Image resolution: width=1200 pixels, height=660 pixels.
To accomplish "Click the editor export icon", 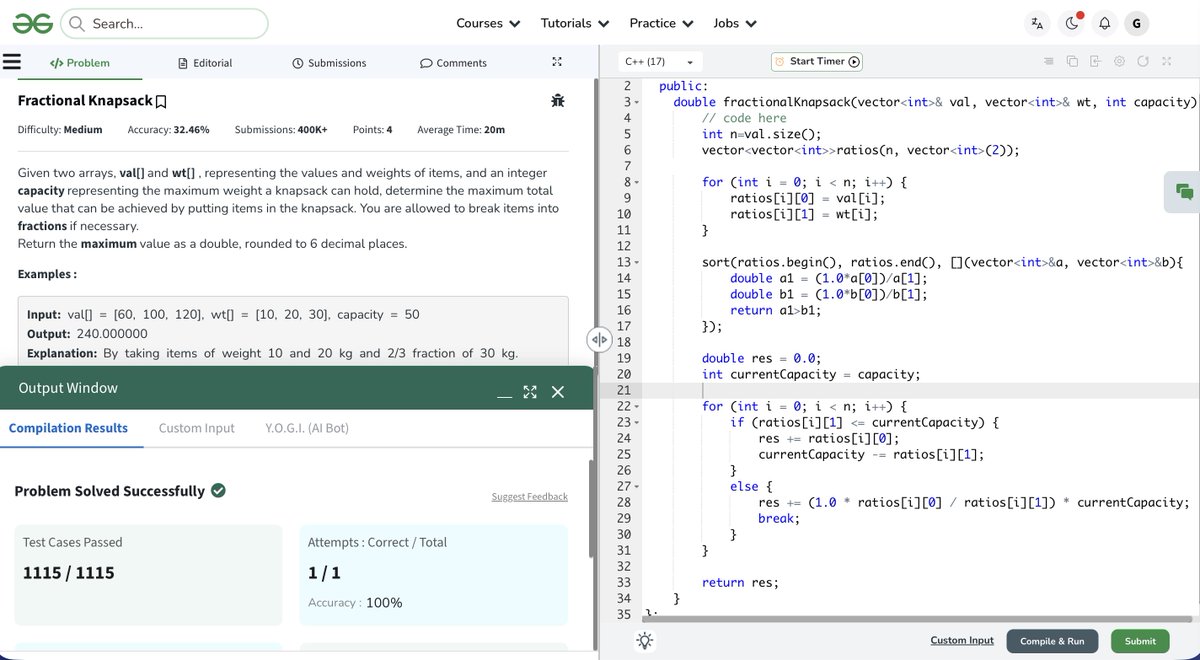I will point(1095,62).
